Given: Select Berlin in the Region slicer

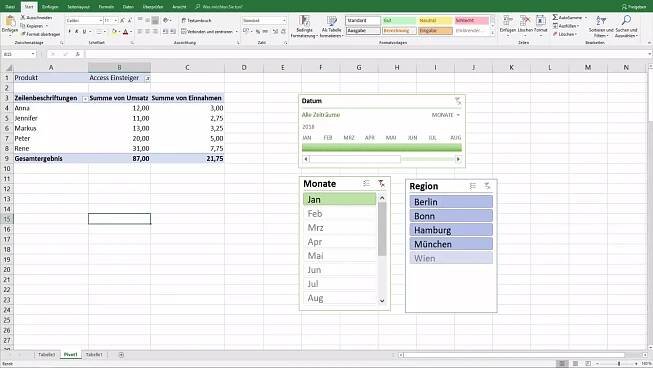Looking at the screenshot, I should tap(451, 202).
